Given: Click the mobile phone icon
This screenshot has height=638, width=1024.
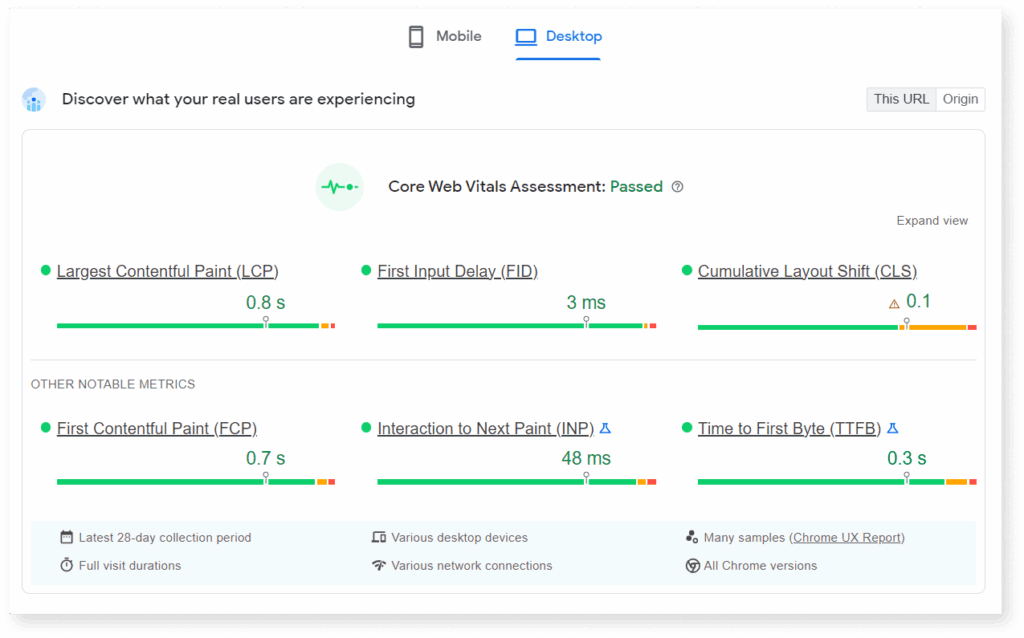Looking at the screenshot, I should (x=414, y=35).
